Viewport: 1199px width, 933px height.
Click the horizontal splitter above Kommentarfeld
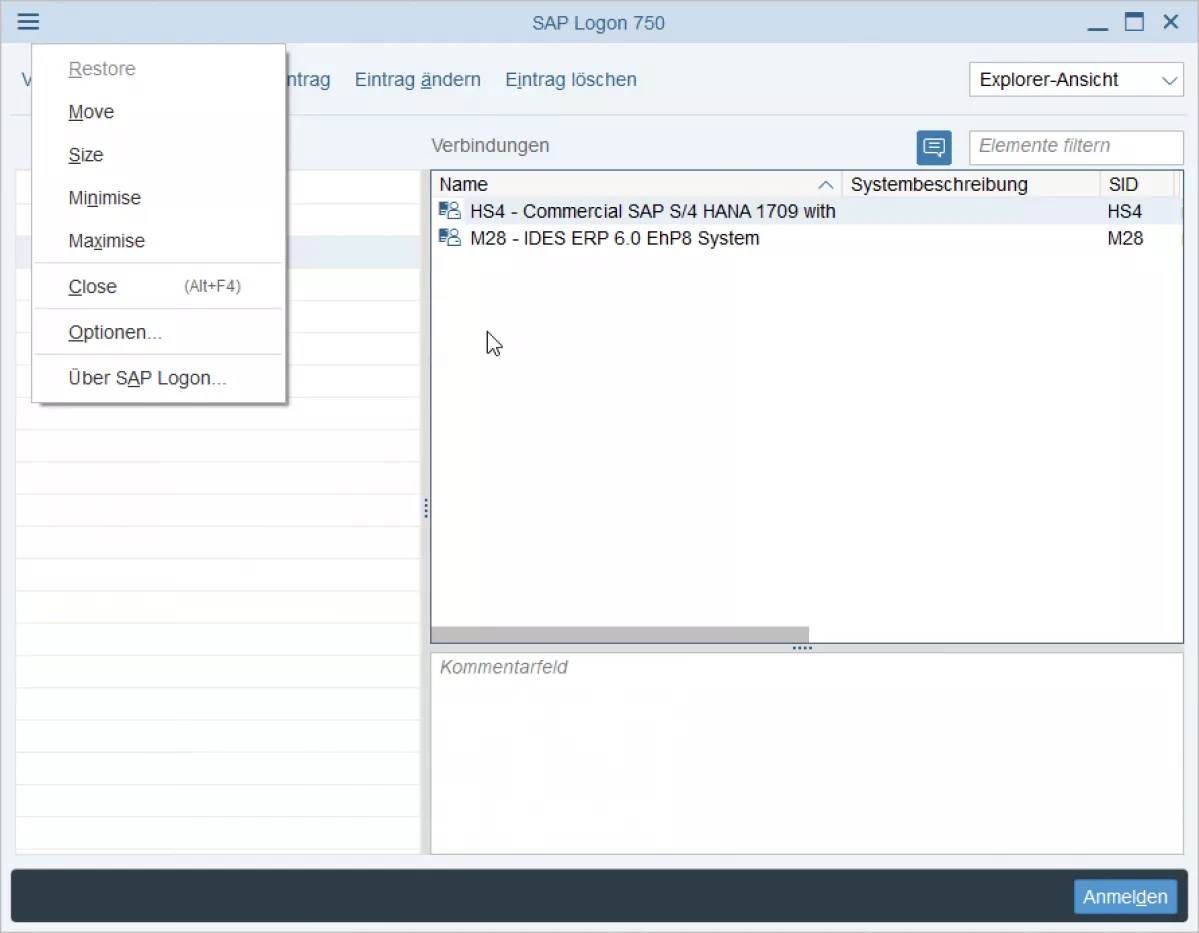tap(802, 648)
